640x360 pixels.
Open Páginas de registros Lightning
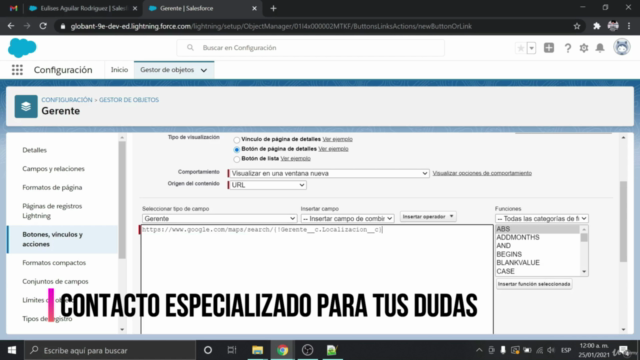52,211
